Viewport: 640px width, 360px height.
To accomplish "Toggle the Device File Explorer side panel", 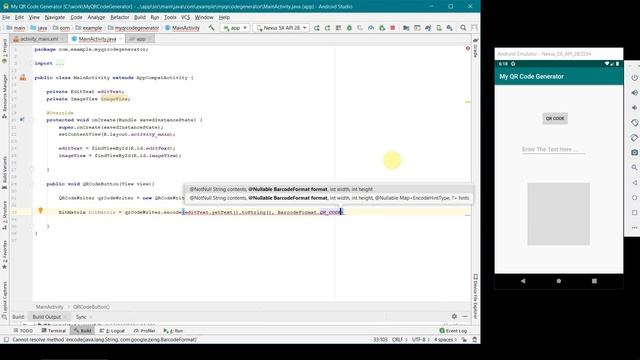I will [476, 296].
